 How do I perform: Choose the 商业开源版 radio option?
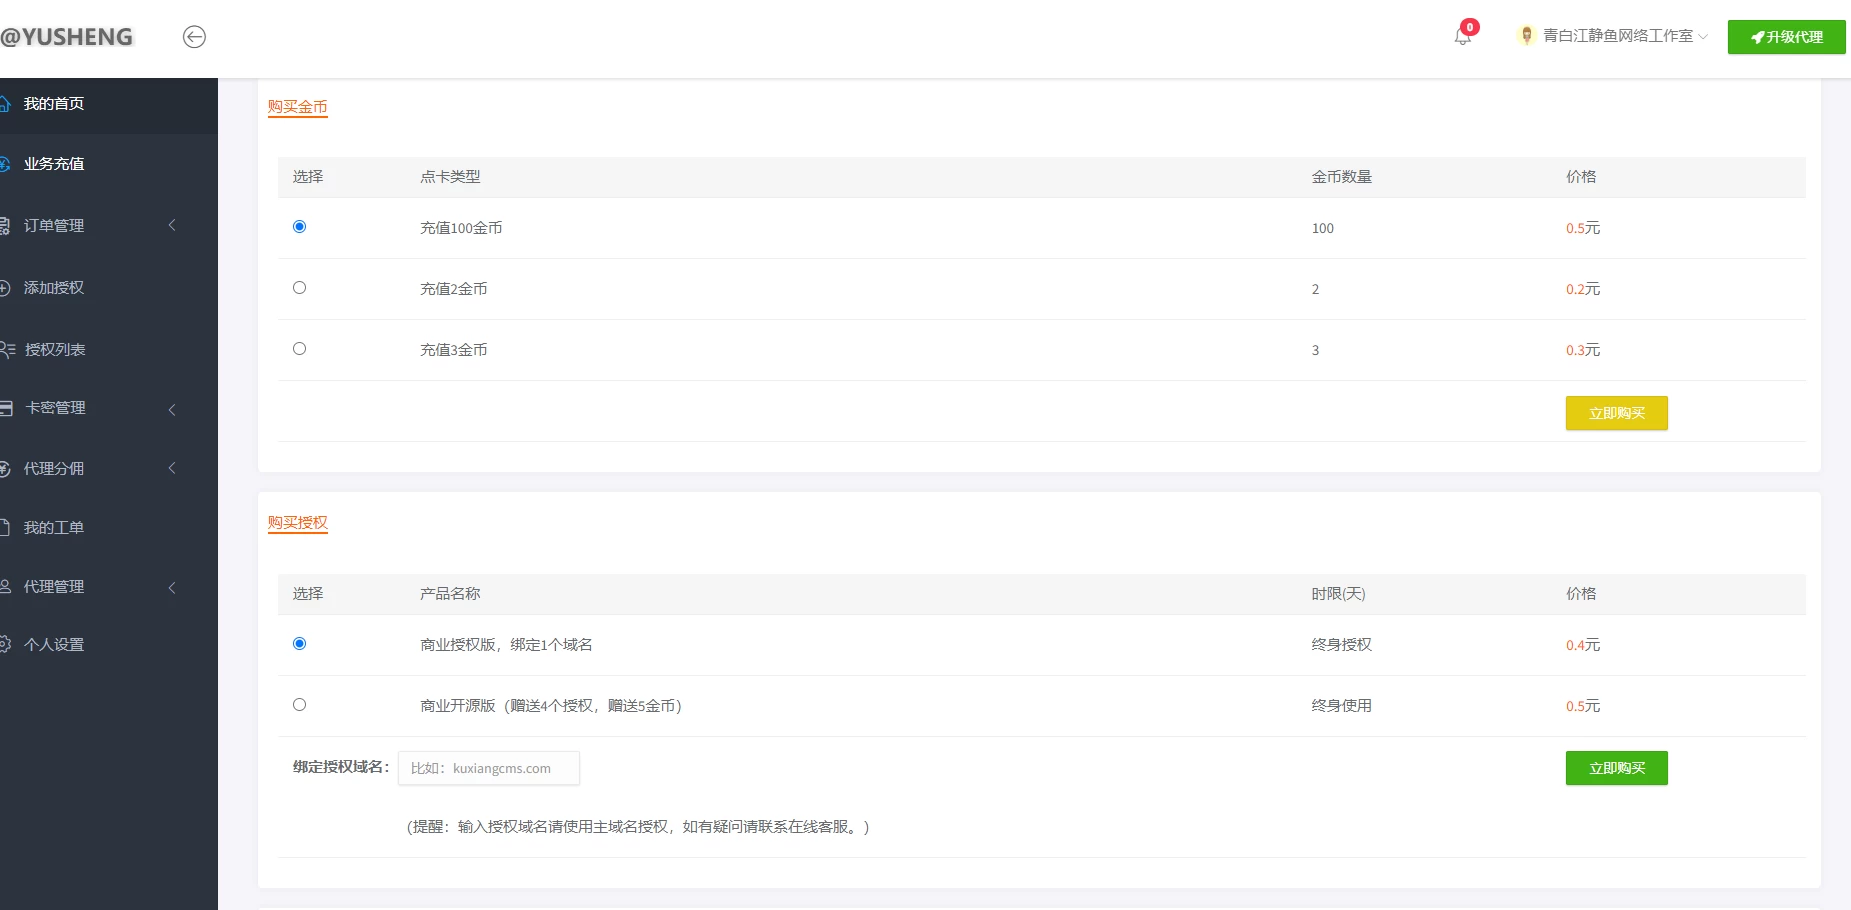tap(299, 705)
